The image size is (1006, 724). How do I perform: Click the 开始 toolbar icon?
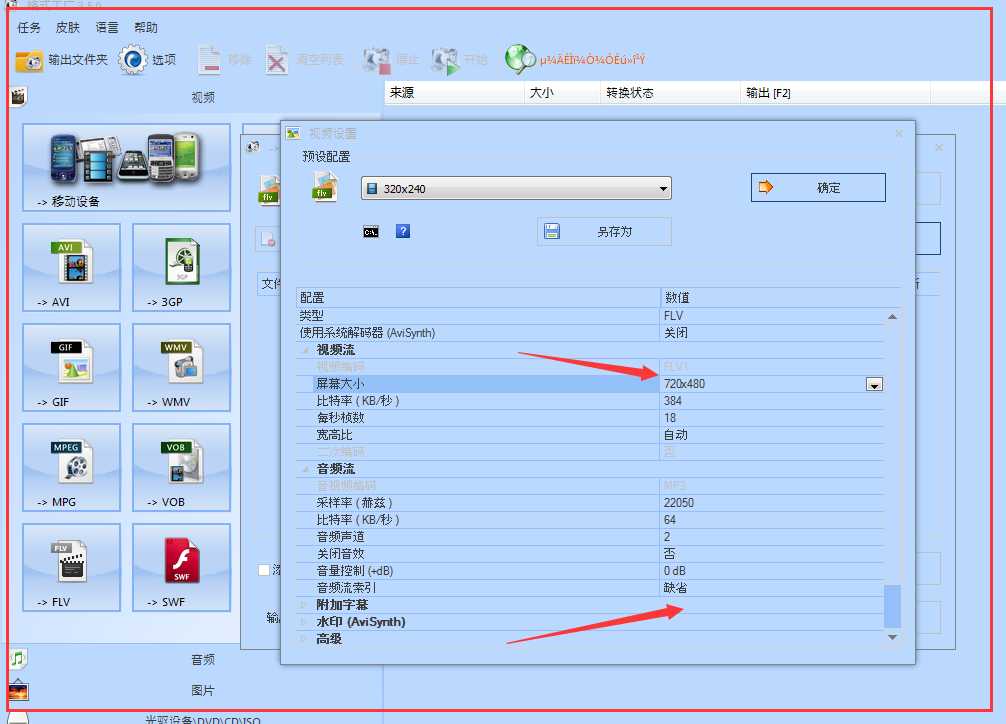[445, 60]
